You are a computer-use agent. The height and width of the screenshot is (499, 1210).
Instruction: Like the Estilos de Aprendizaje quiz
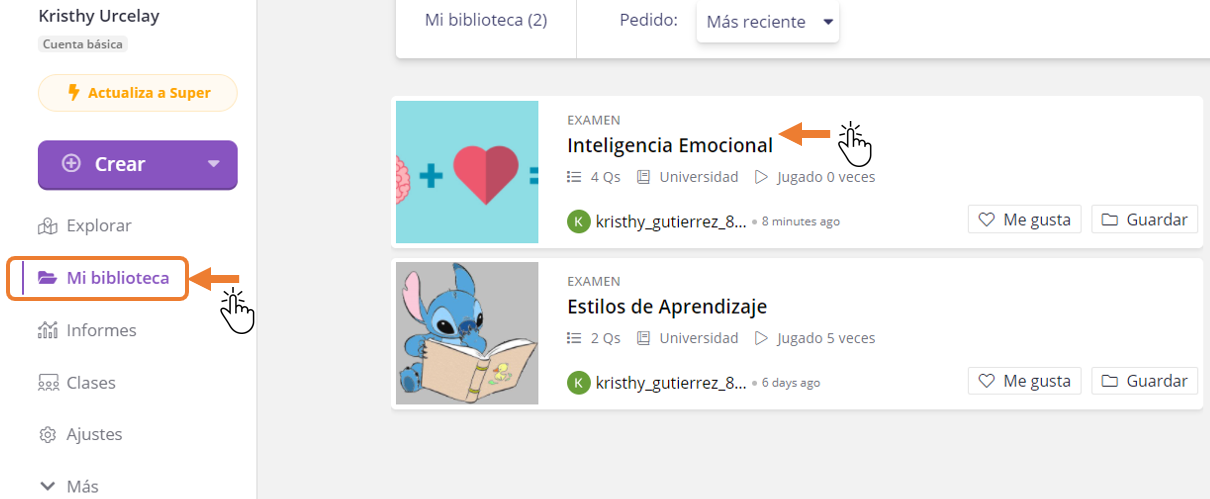coord(1024,381)
